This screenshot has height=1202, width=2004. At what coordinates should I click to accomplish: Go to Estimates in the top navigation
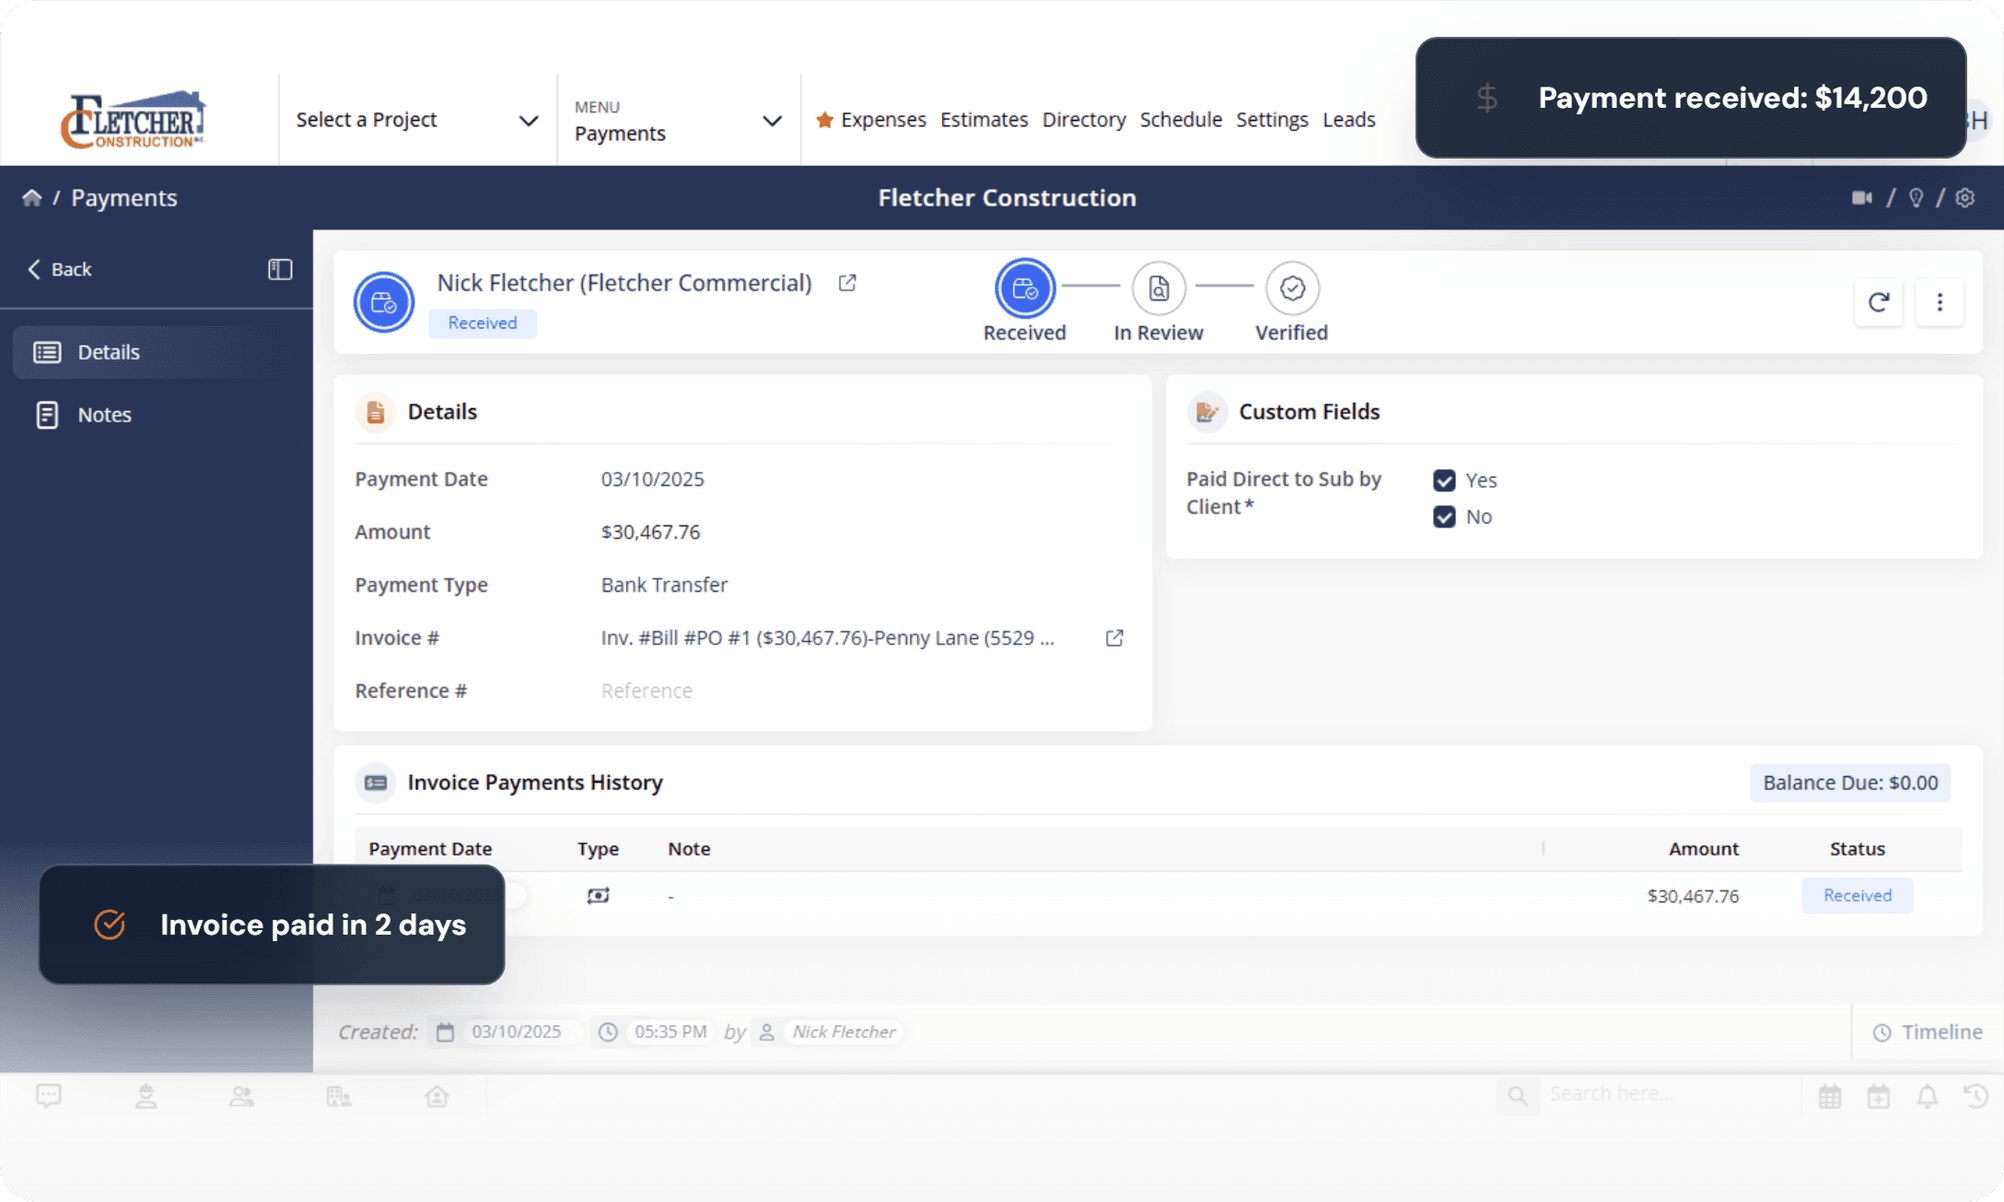tap(984, 119)
